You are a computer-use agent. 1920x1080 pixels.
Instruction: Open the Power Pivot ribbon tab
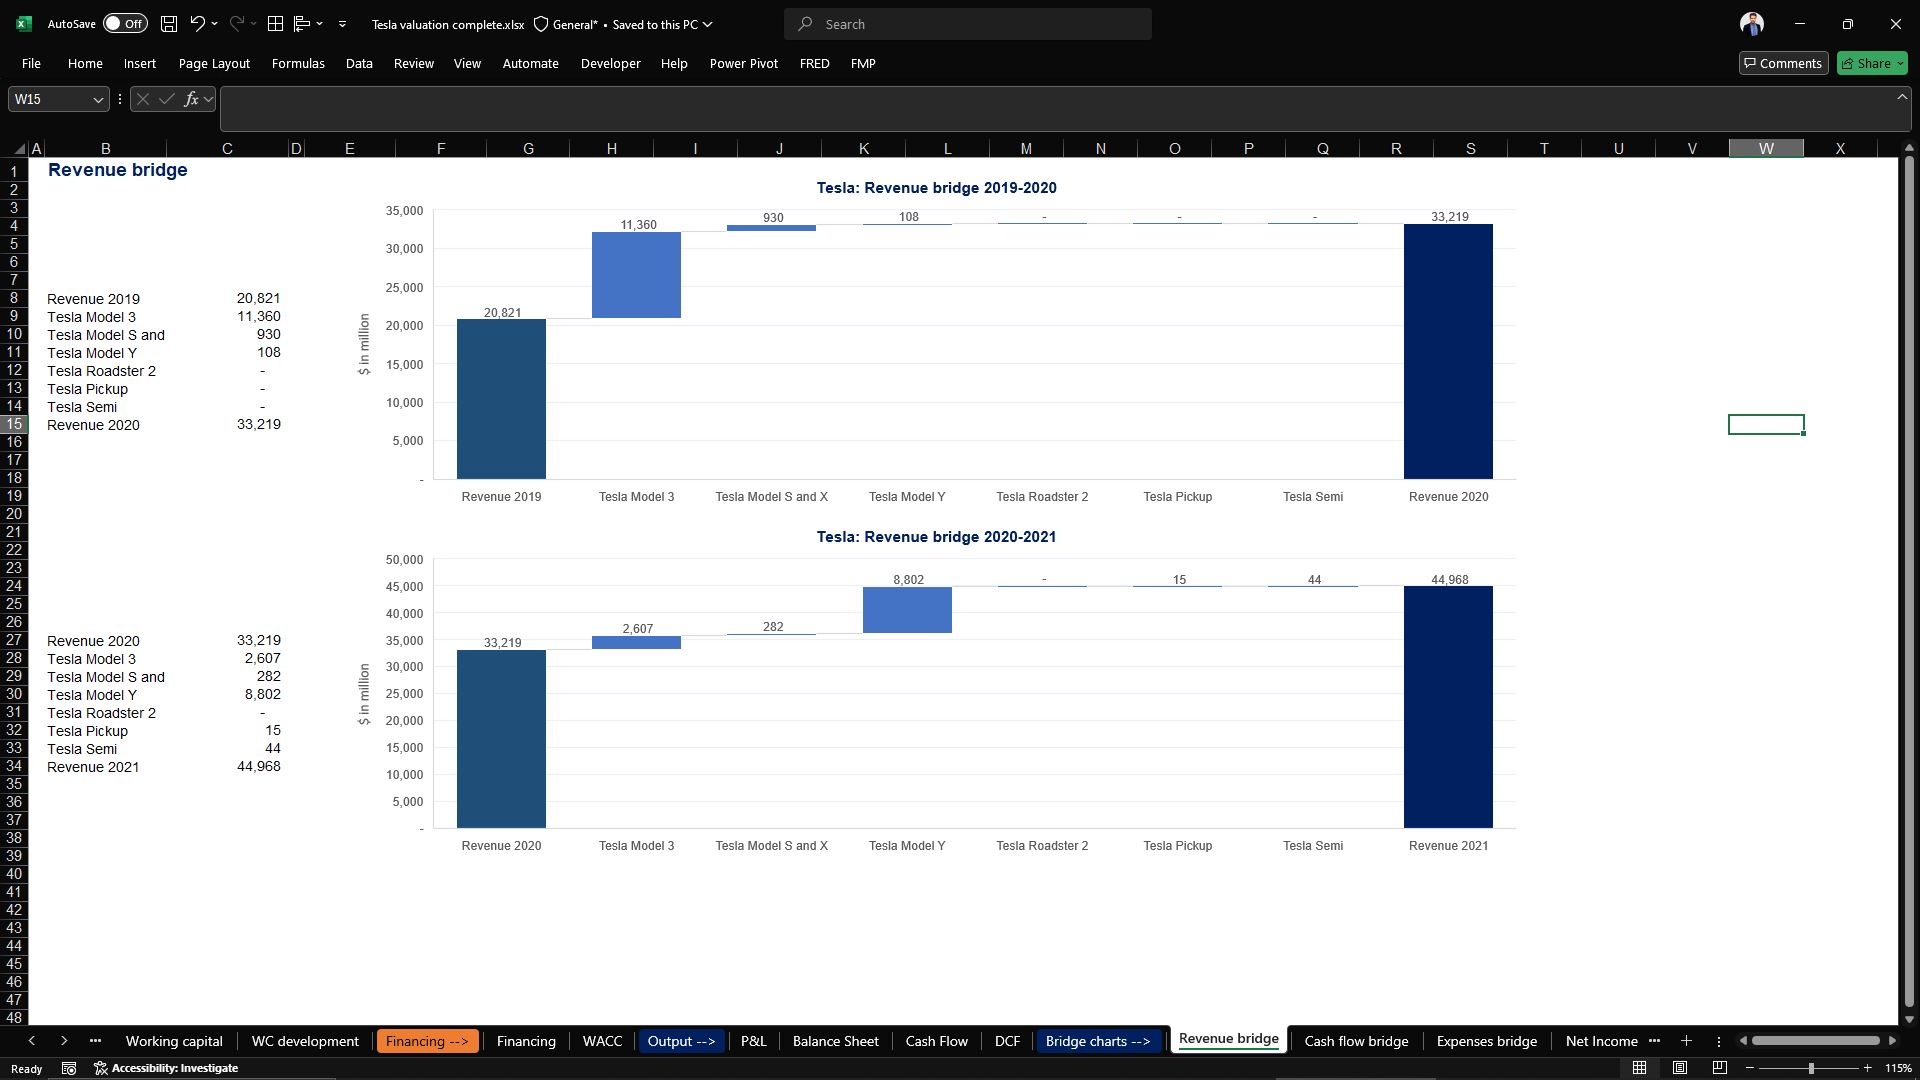pos(744,63)
